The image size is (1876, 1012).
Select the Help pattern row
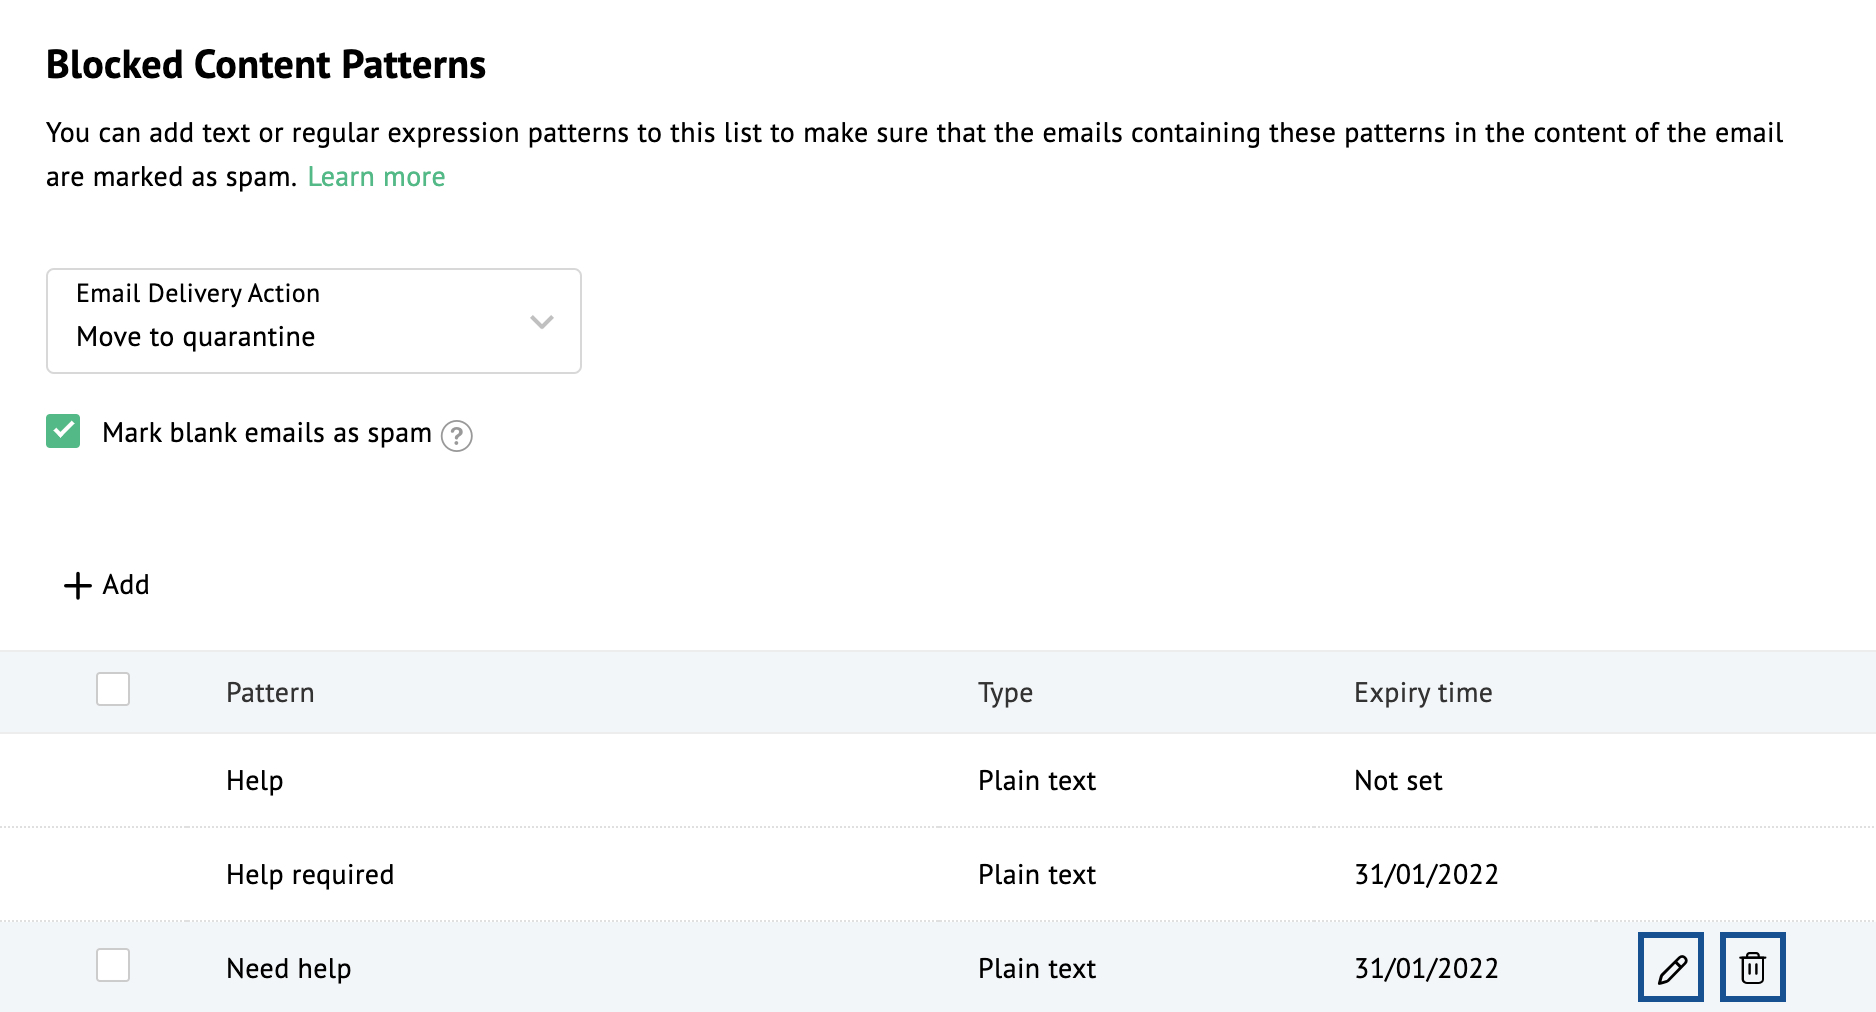coord(254,780)
